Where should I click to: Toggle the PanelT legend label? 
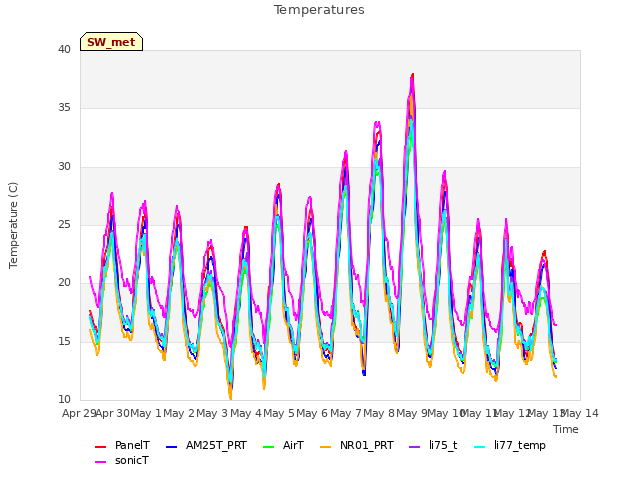(x=132, y=445)
